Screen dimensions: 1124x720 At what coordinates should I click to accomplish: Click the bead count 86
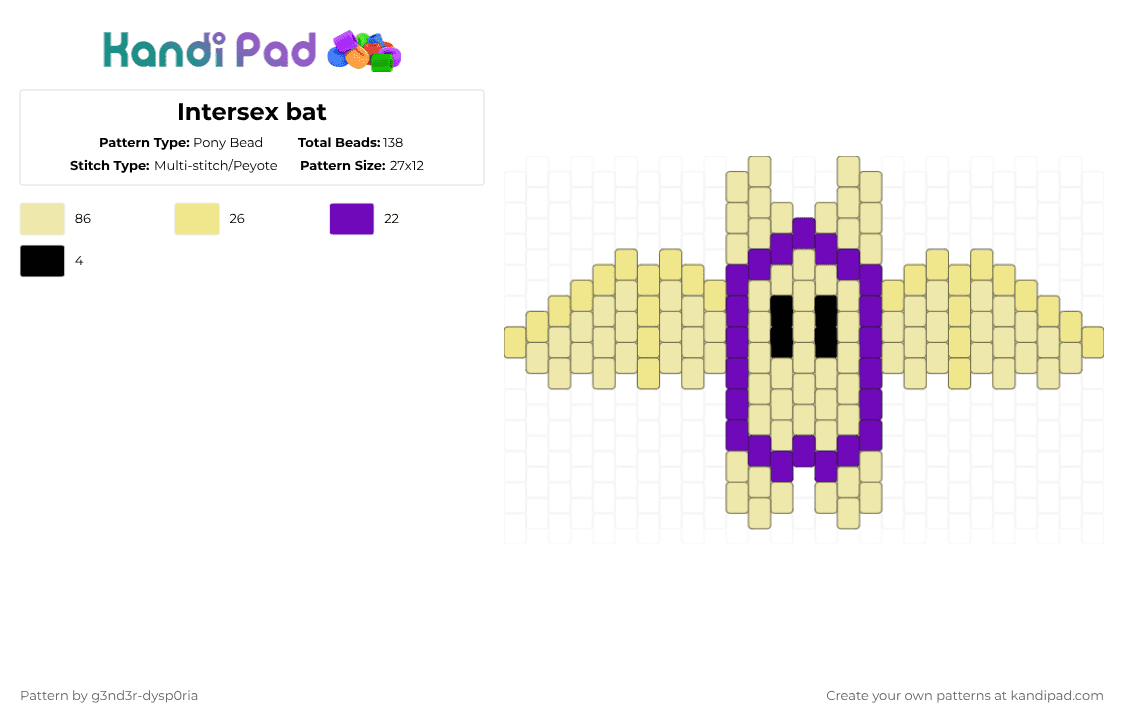[83, 219]
